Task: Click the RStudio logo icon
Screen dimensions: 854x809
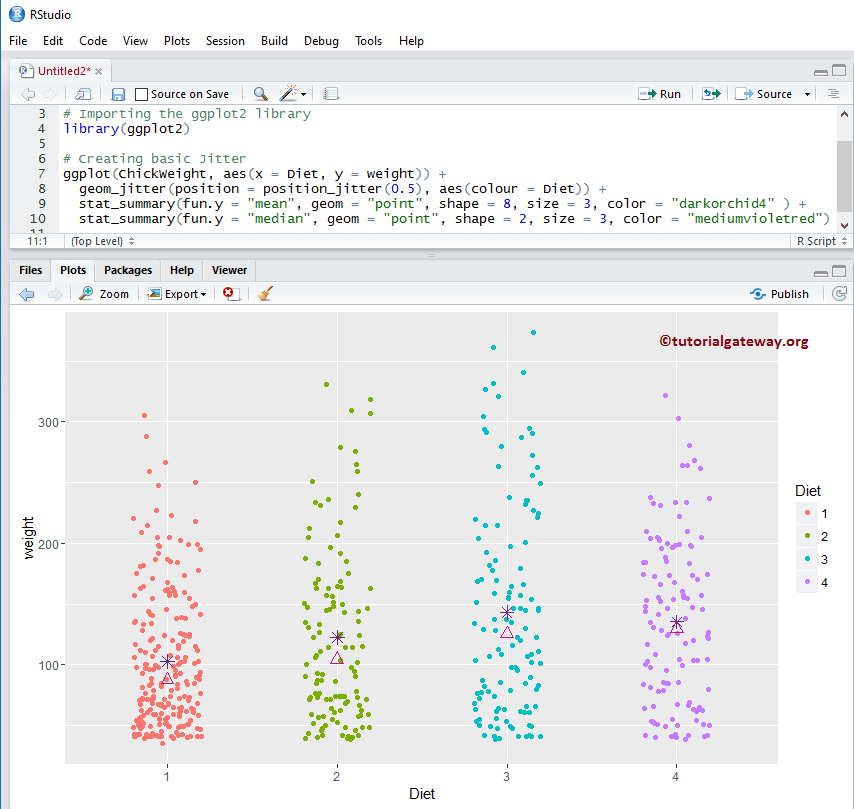Action: click(x=16, y=14)
